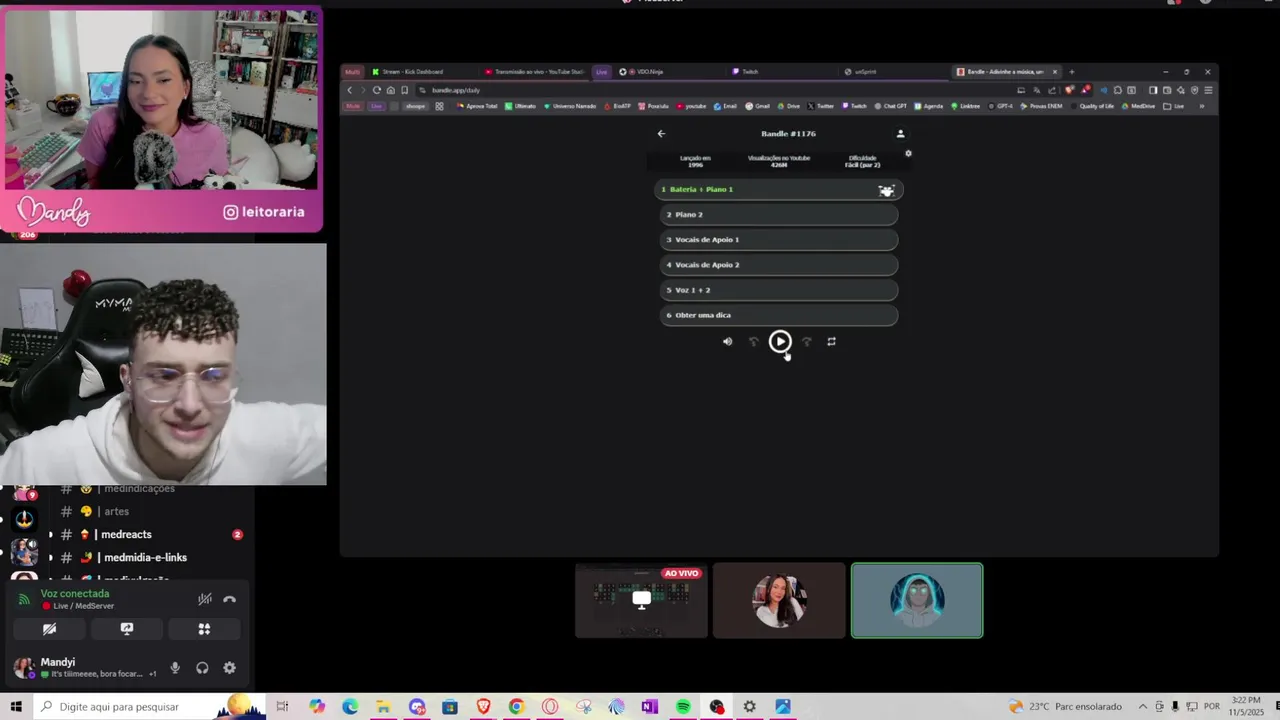The width and height of the screenshot is (1280, 720).
Task: Click 'Obter uma dica' hint row
Action: [779, 315]
